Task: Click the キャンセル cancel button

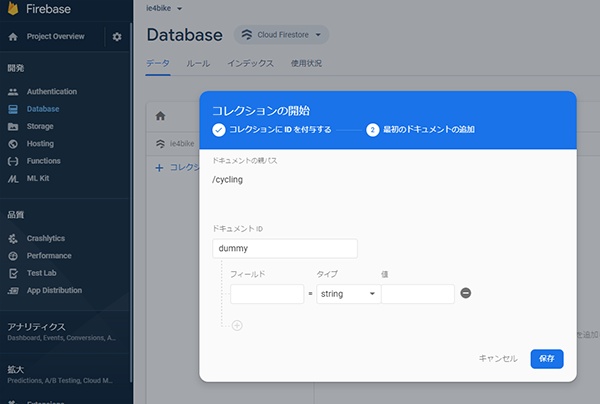Action: [498, 359]
